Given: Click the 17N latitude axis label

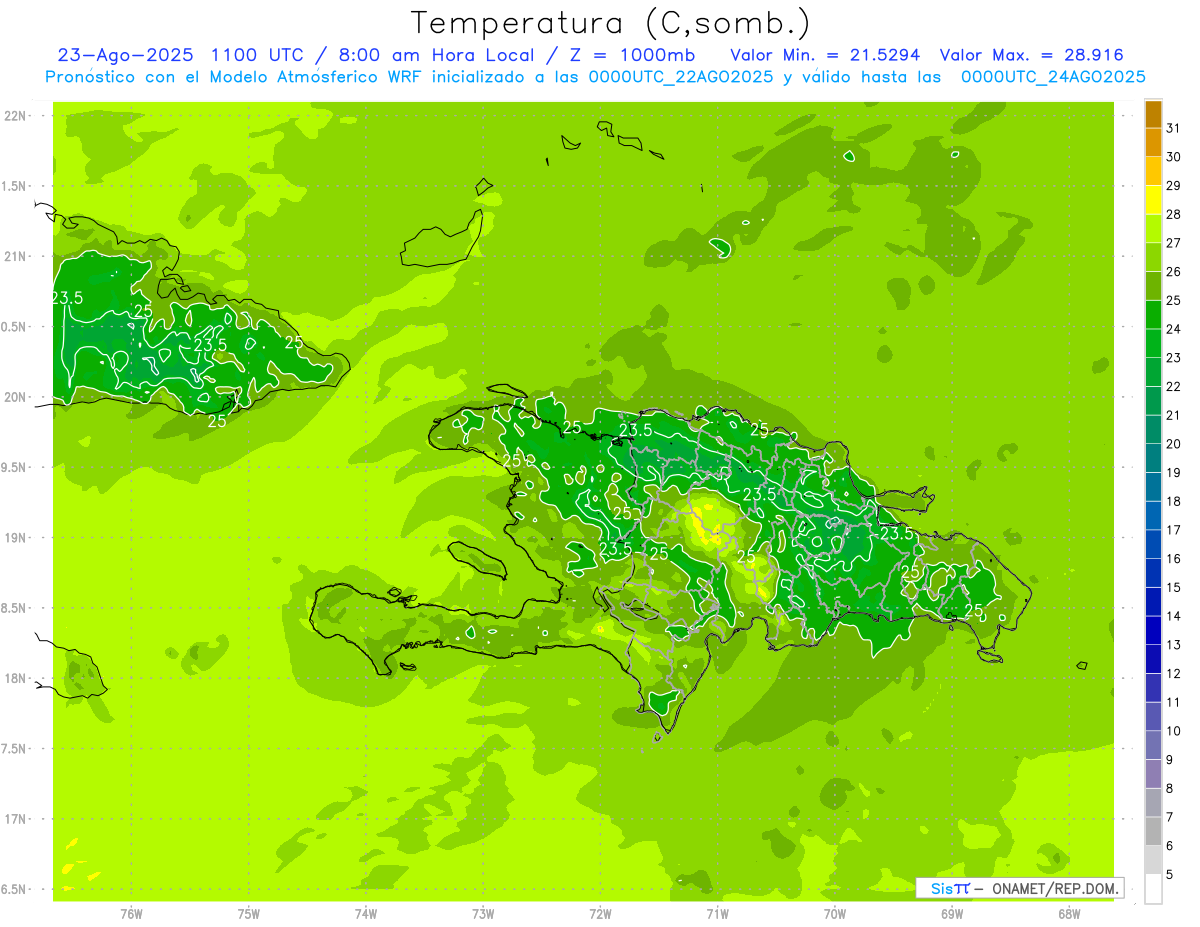Looking at the screenshot, I should point(16,819).
